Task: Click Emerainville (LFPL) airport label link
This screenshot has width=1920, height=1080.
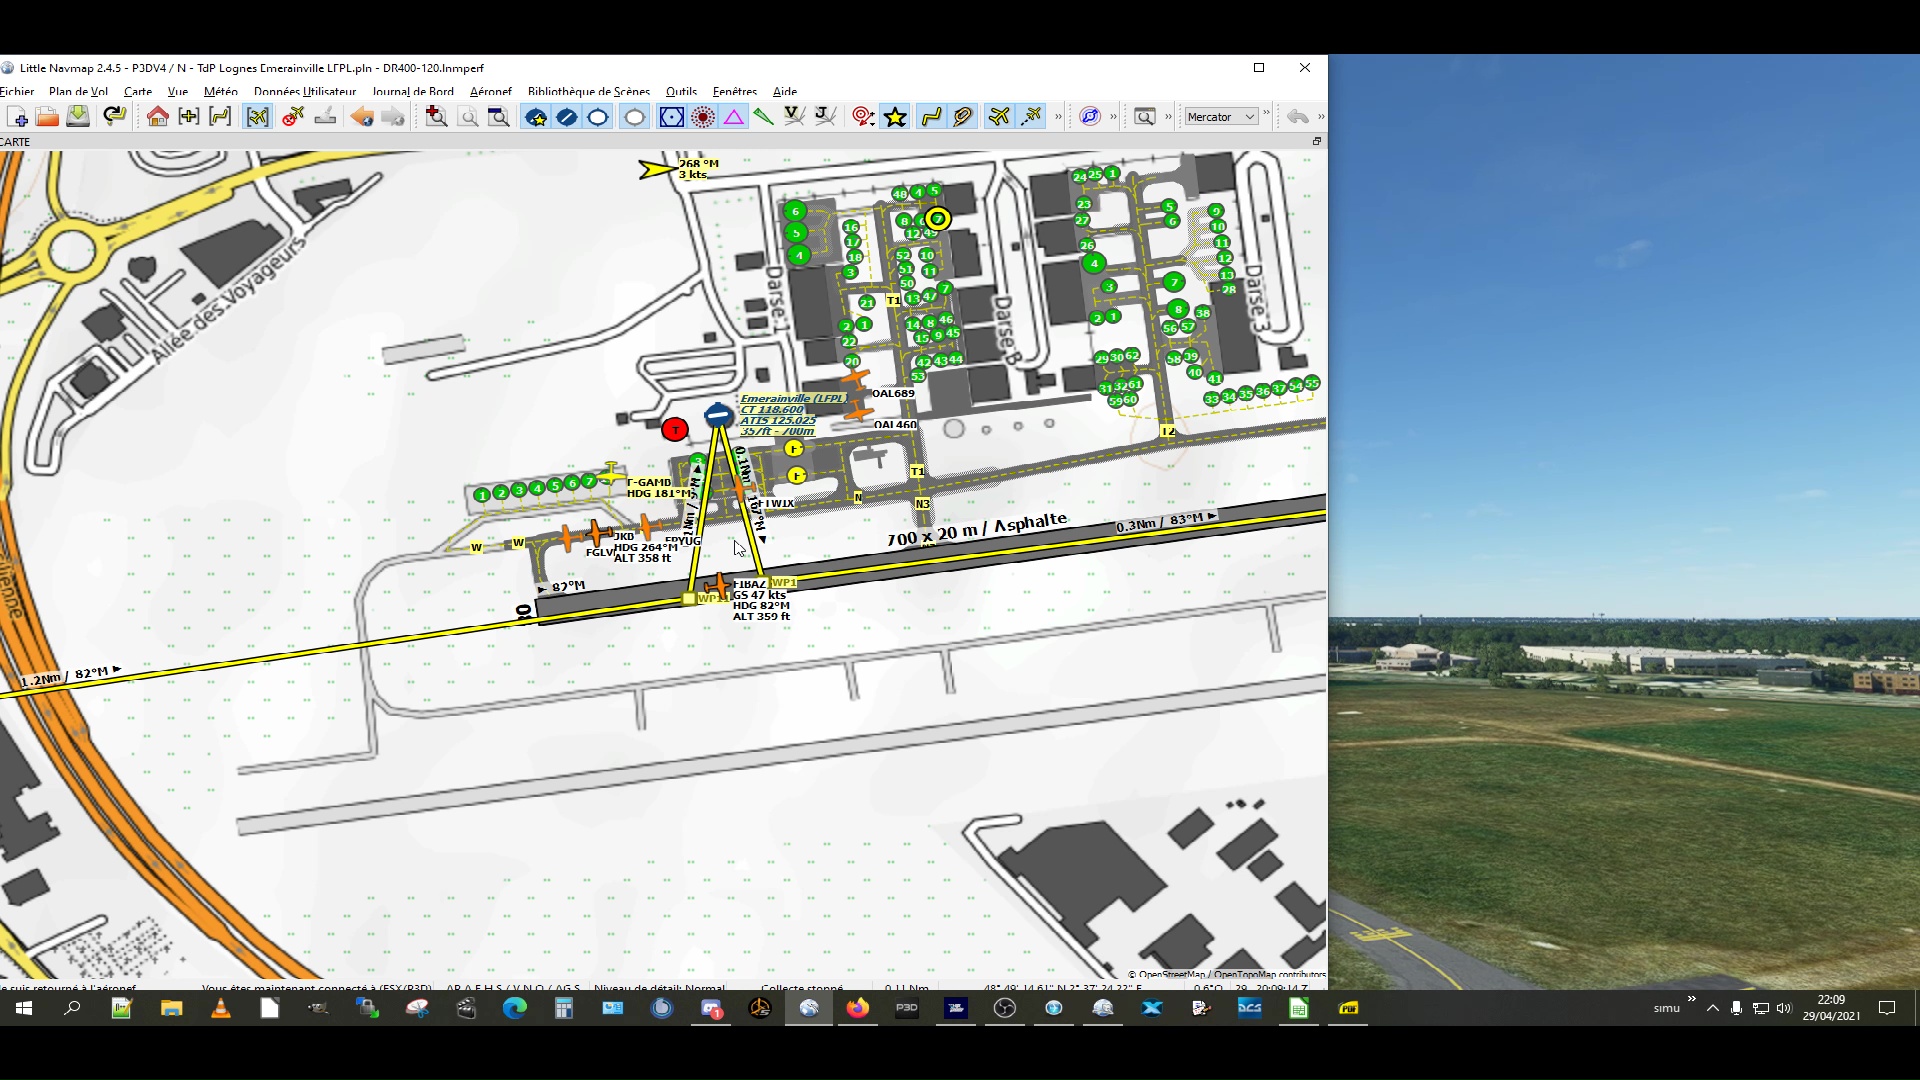Action: [x=793, y=398]
